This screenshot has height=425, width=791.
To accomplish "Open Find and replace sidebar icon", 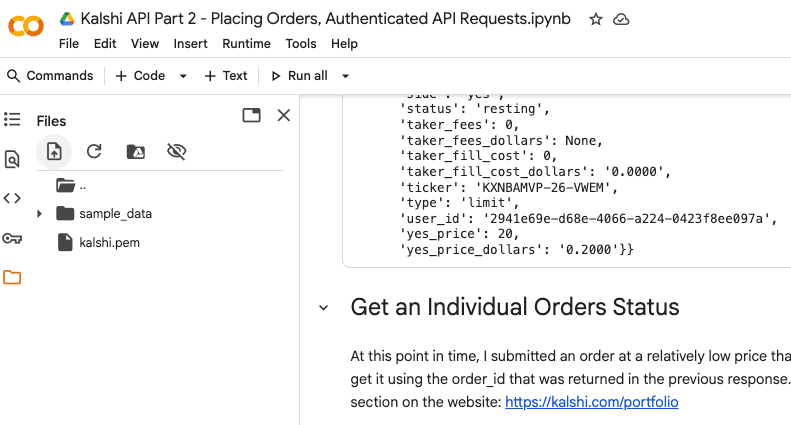I will click(x=12, y=159).
